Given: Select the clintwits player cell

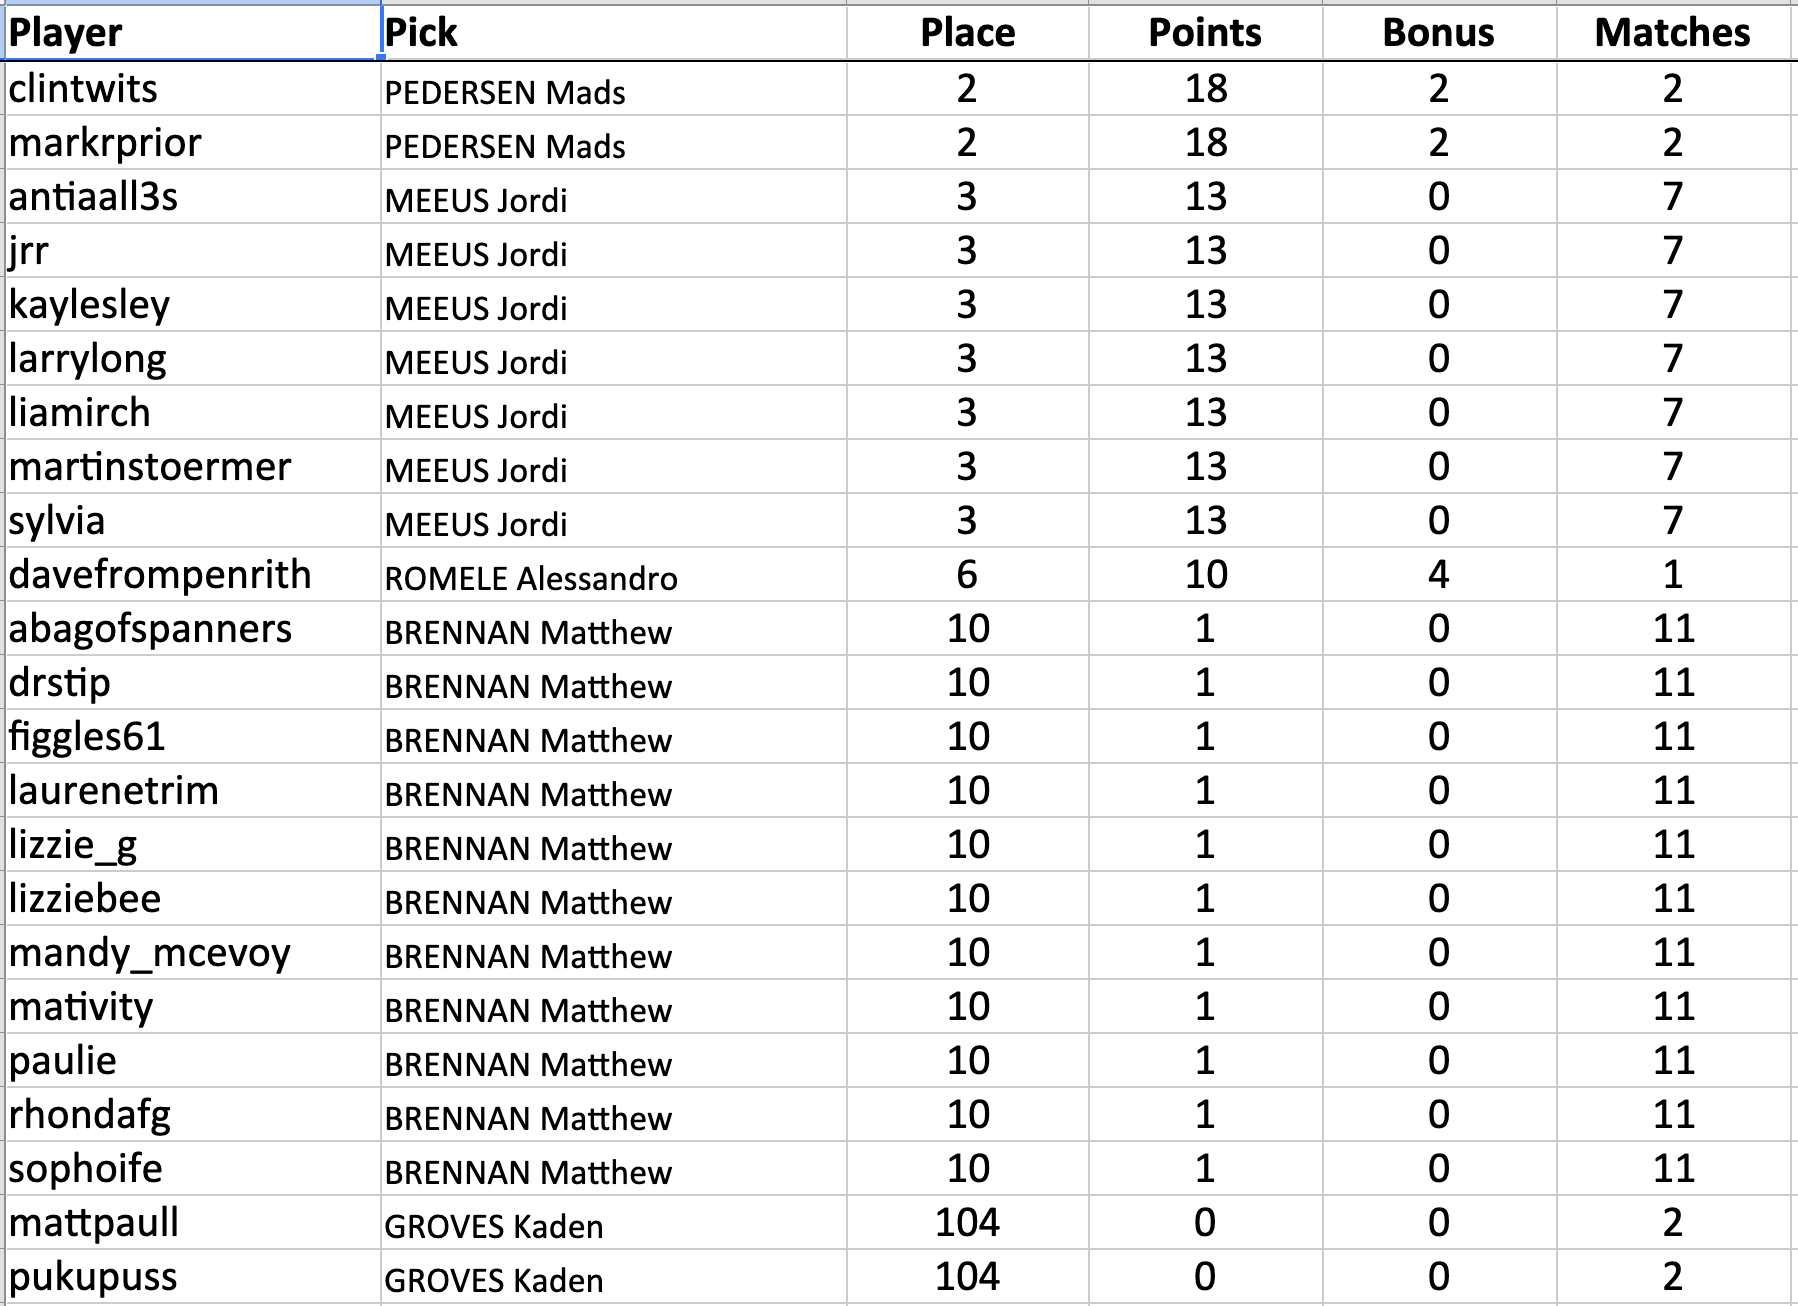Looking at the screenshot, I should (192, 89).
